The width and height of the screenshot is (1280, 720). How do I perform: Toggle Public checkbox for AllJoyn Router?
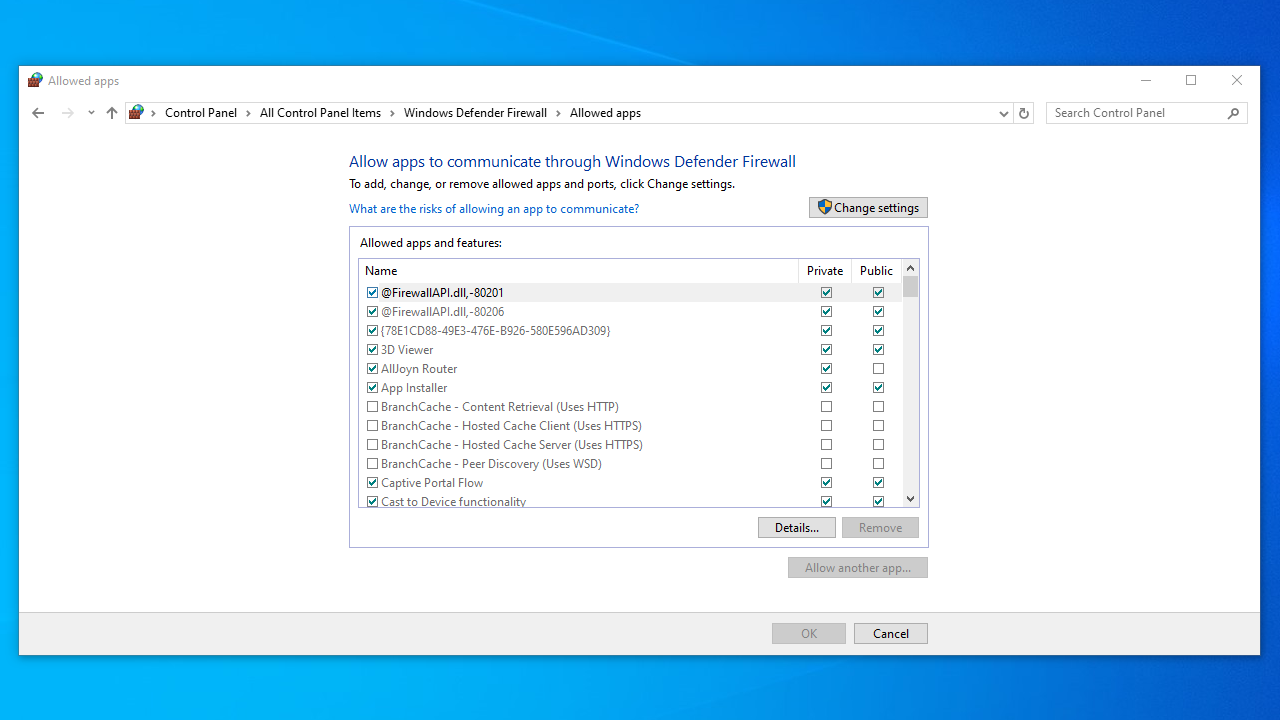point(878,369)
